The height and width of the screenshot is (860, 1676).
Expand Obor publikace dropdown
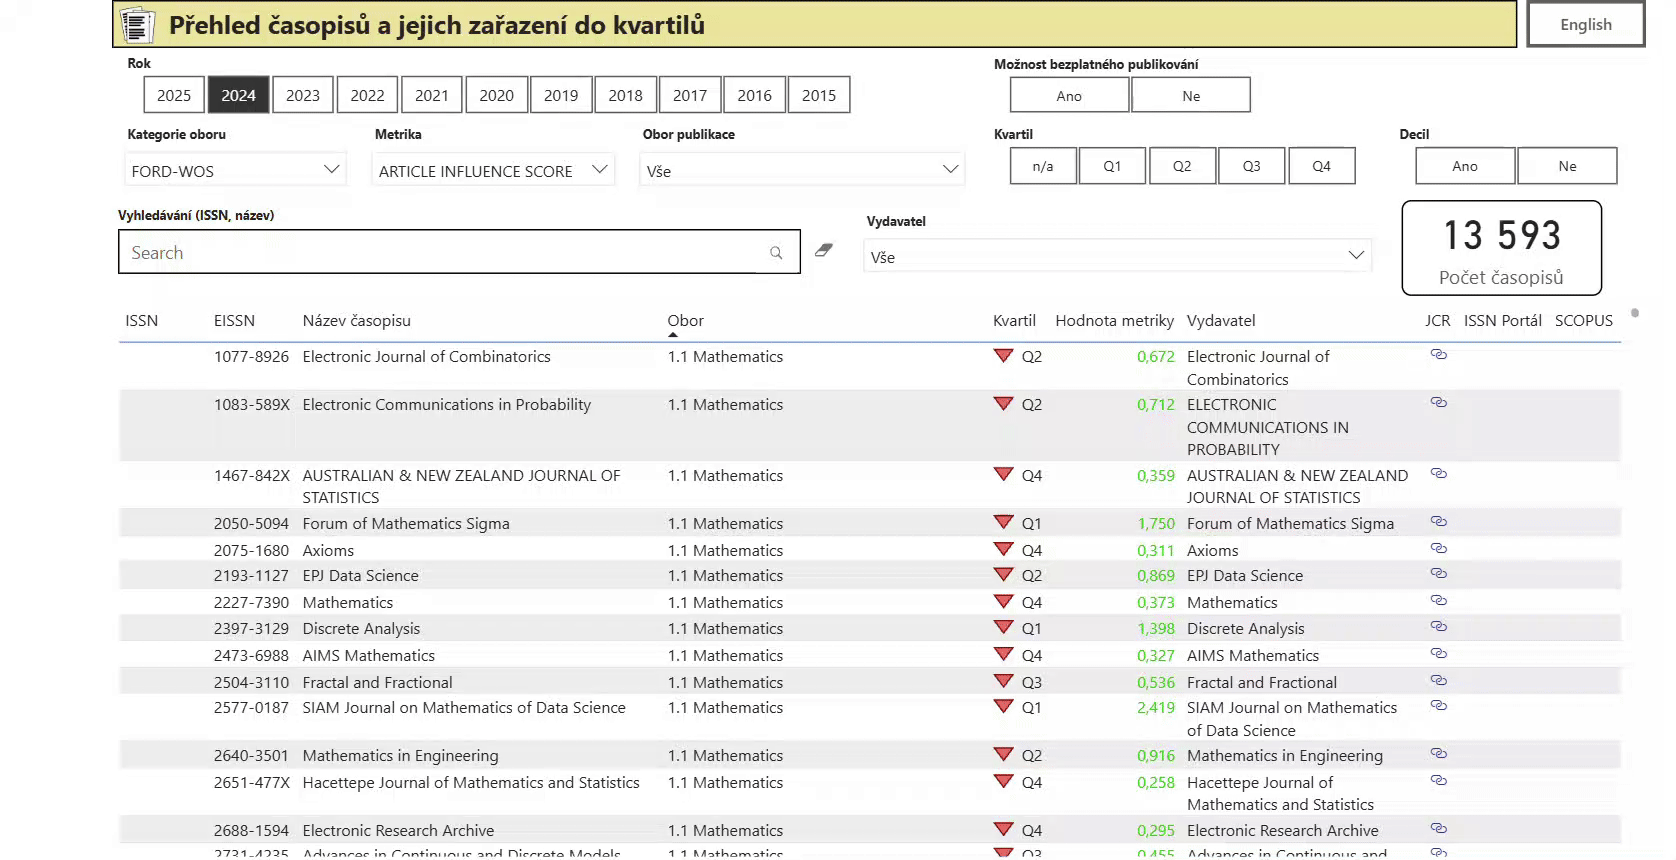click(x=802, y=170)
